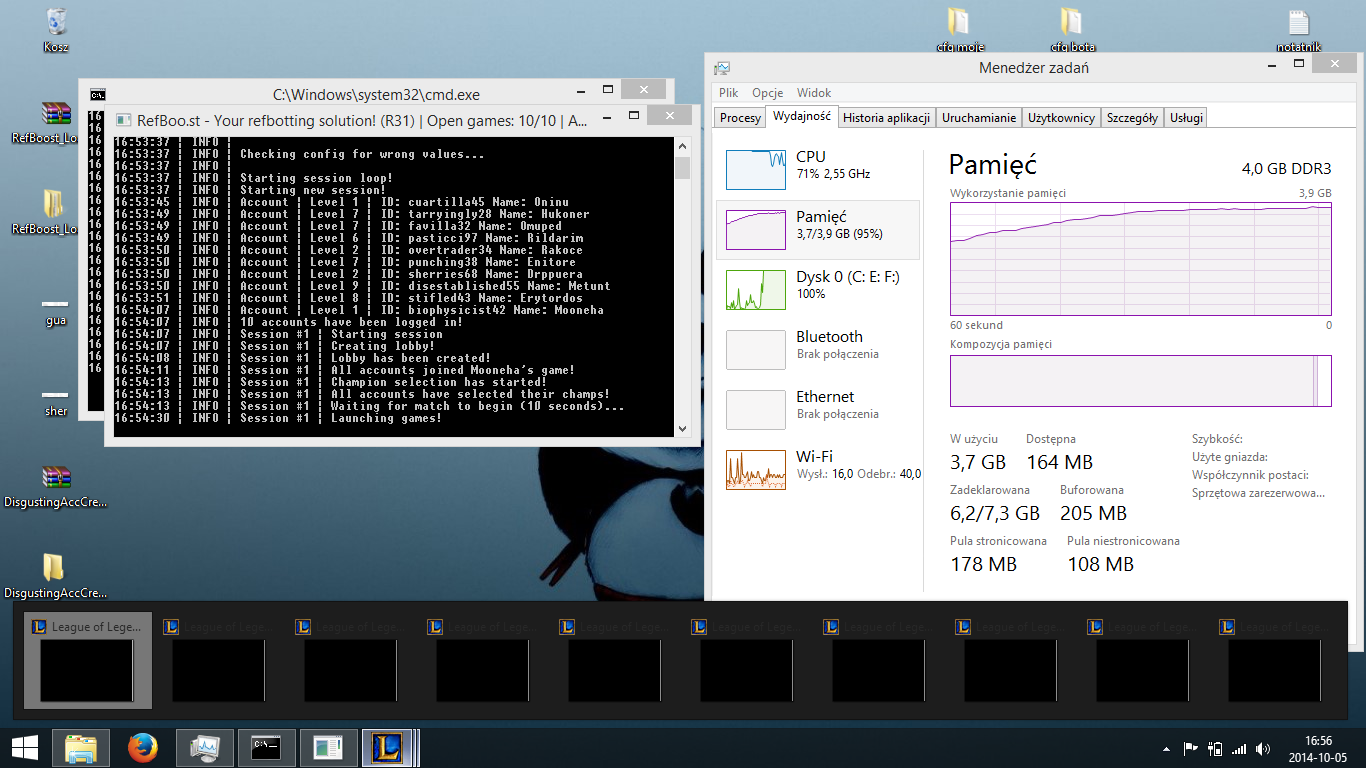Switch to the Szczegóły tab
1366x768 pixels.
[1132, 118]
